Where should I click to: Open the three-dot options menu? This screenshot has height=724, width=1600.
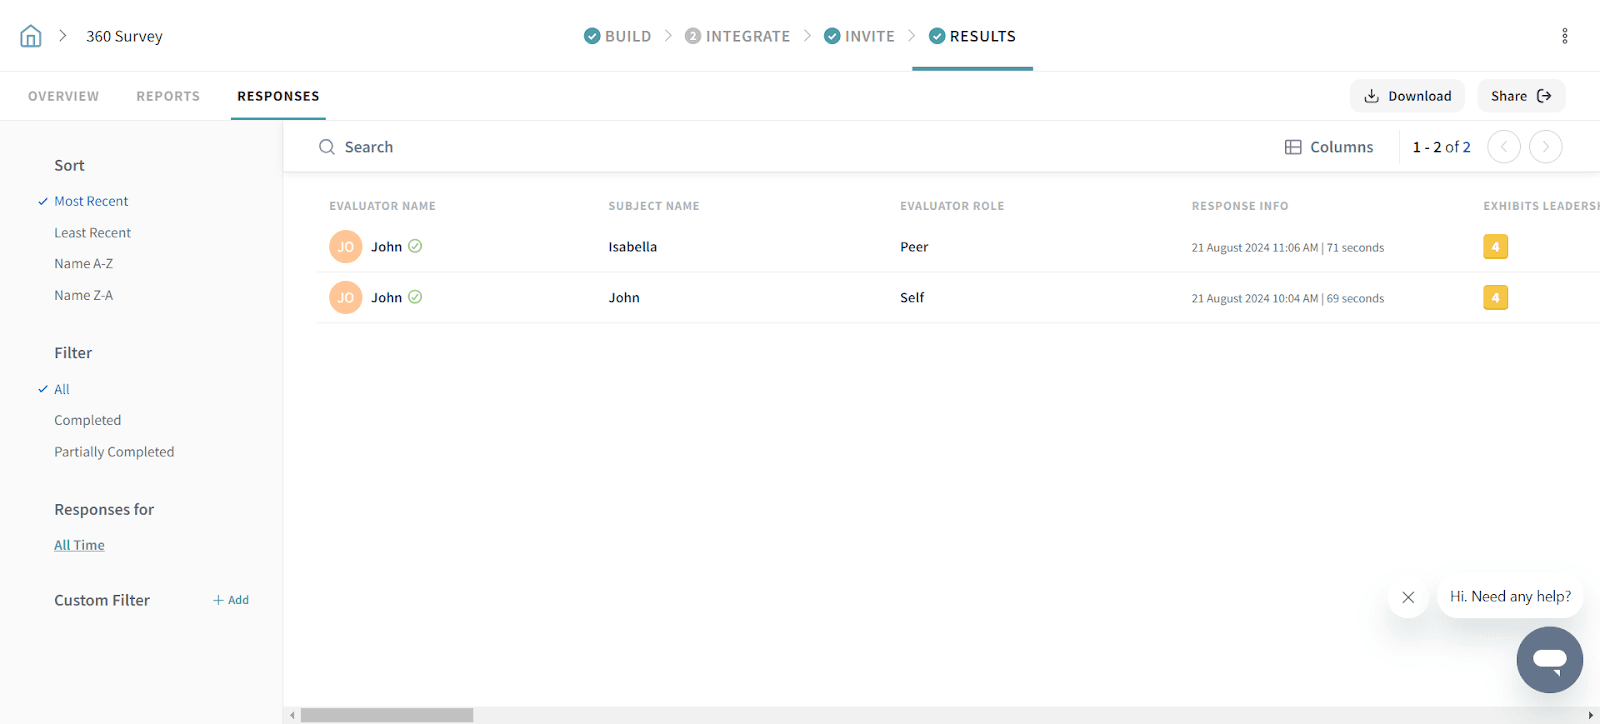coord(1564,36)
